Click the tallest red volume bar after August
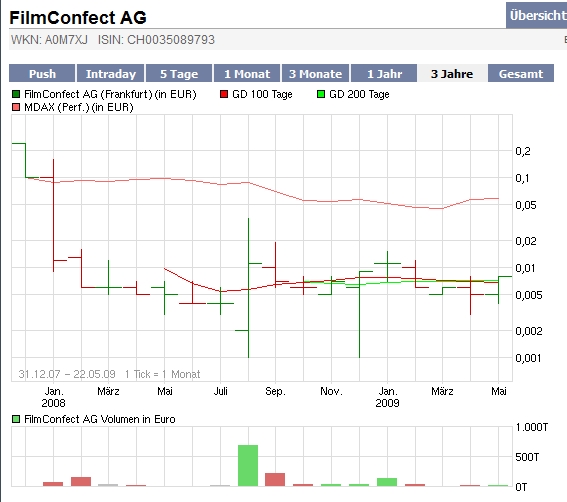567x502 pixels. tap(275, 480)
